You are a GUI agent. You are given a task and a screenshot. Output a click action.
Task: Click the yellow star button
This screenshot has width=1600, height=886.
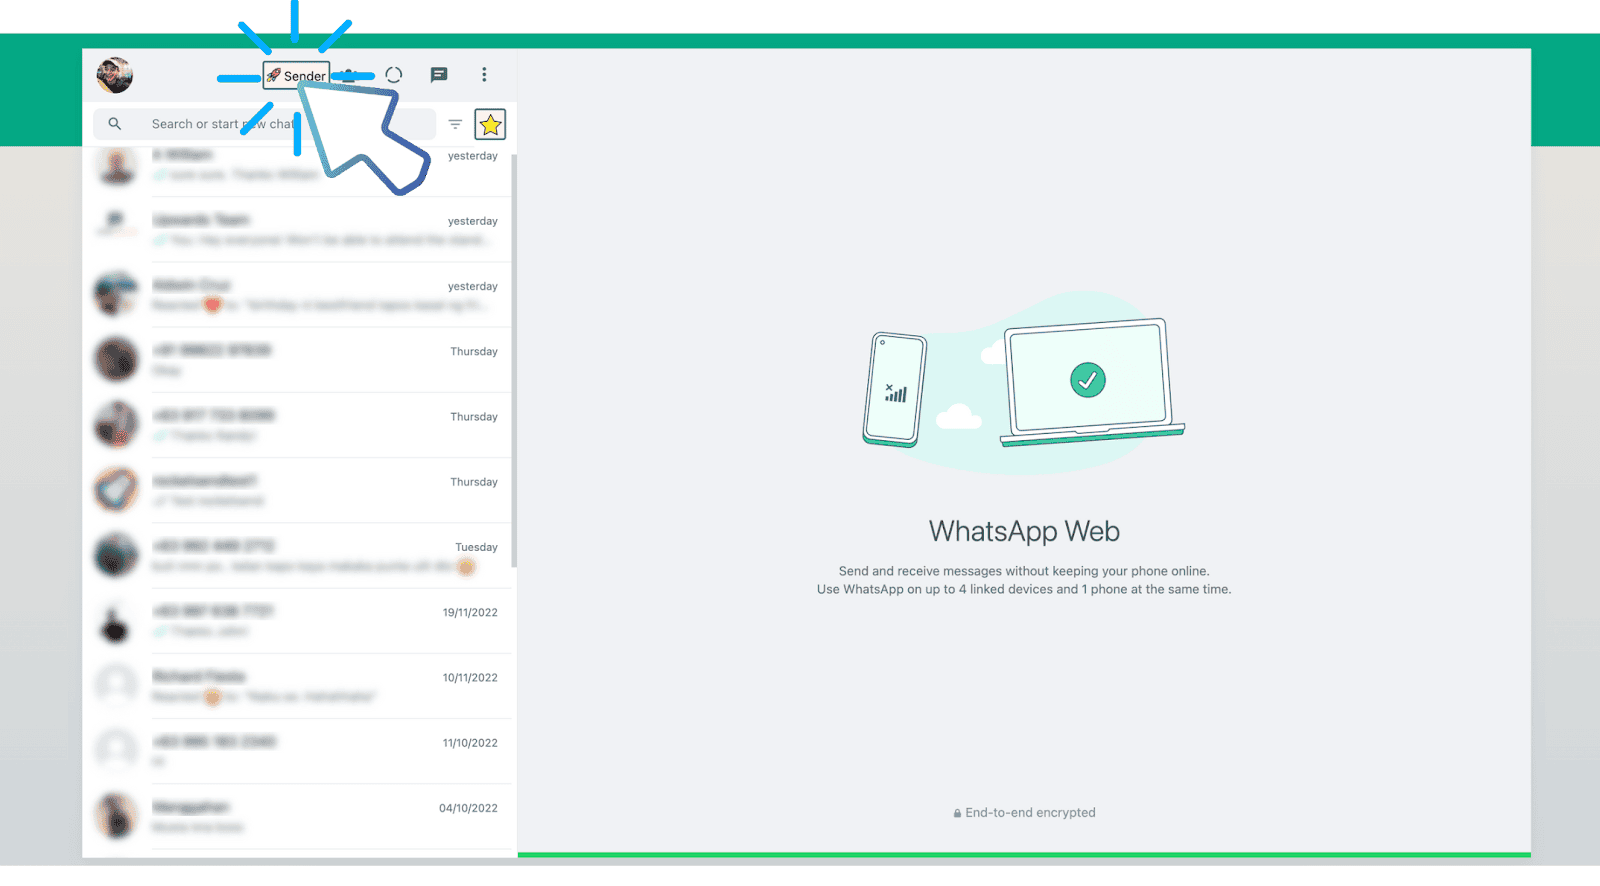[490, 124]
